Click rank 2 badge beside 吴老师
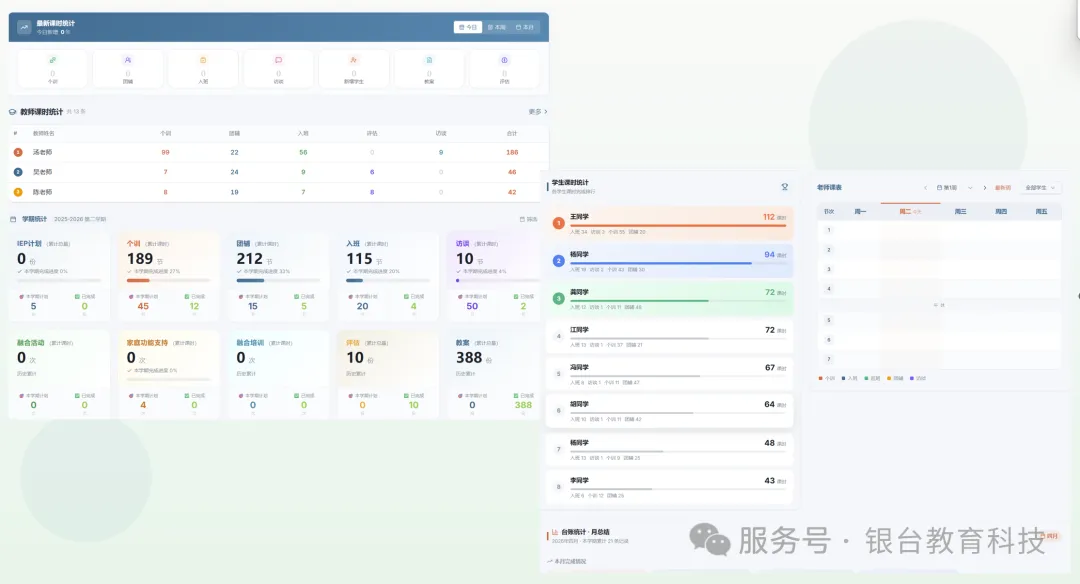This screenshot has width=1080, height=584. coord(18,172)
